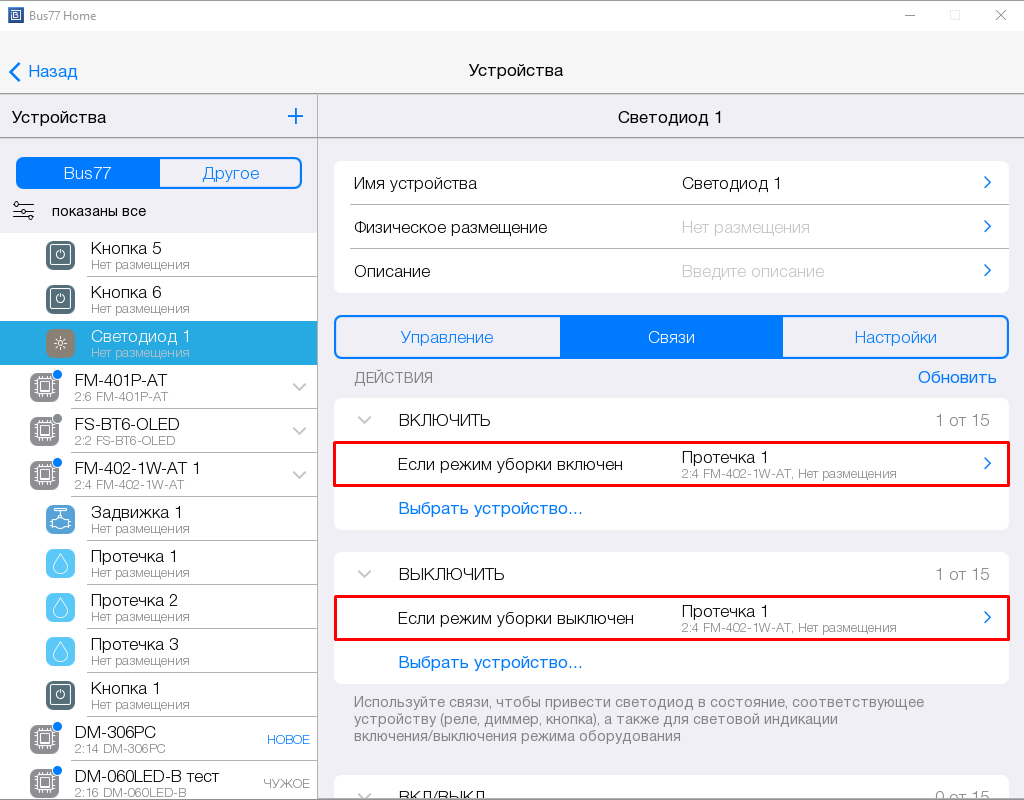Image resolution: width=1024 pixels, height=800 pixels.
Task: Switch device list to Bus77 segment
Action: (x=88, y=173)
